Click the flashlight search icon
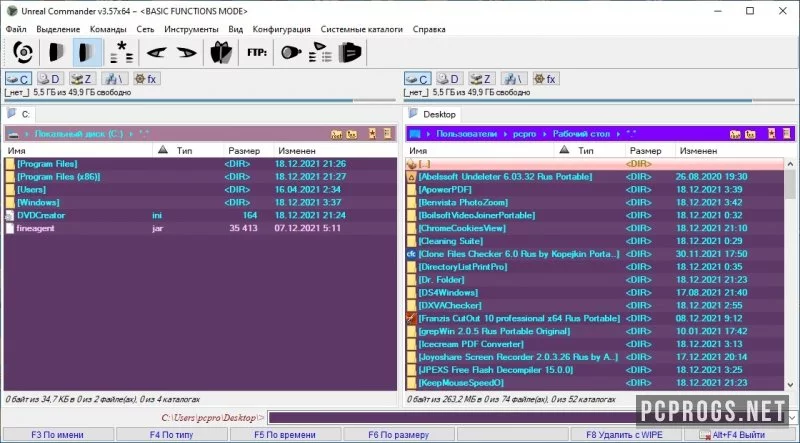Screen dimensions: 800x443 (291, 52)
